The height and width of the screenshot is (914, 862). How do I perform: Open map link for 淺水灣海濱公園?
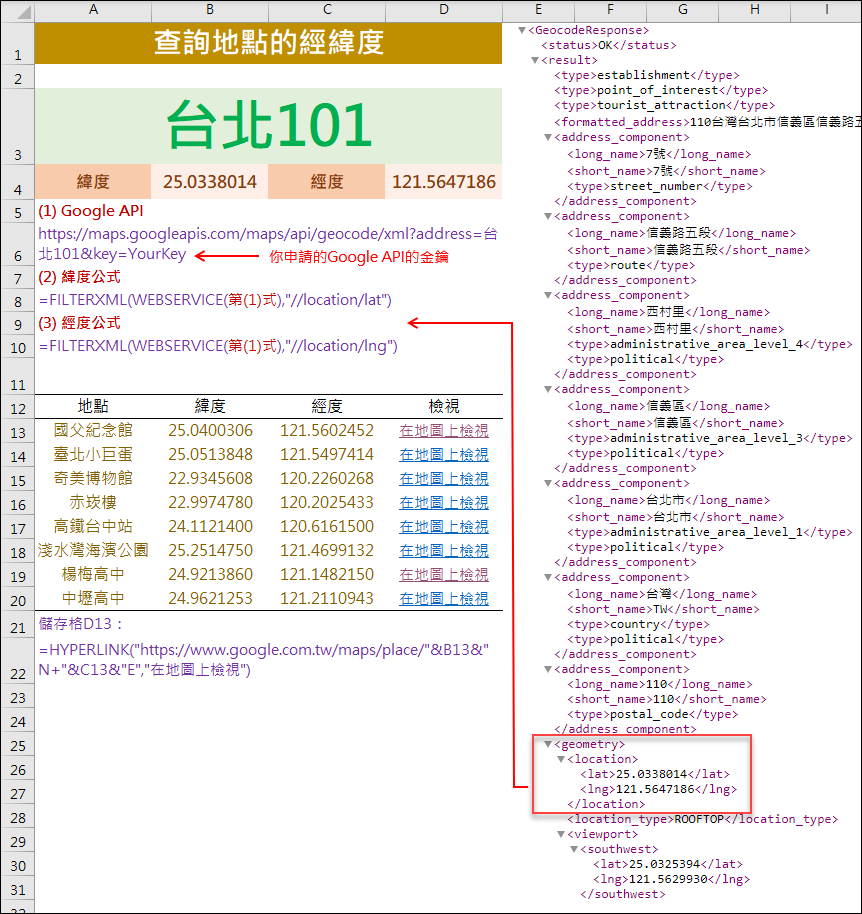click(x=444, y=550)
